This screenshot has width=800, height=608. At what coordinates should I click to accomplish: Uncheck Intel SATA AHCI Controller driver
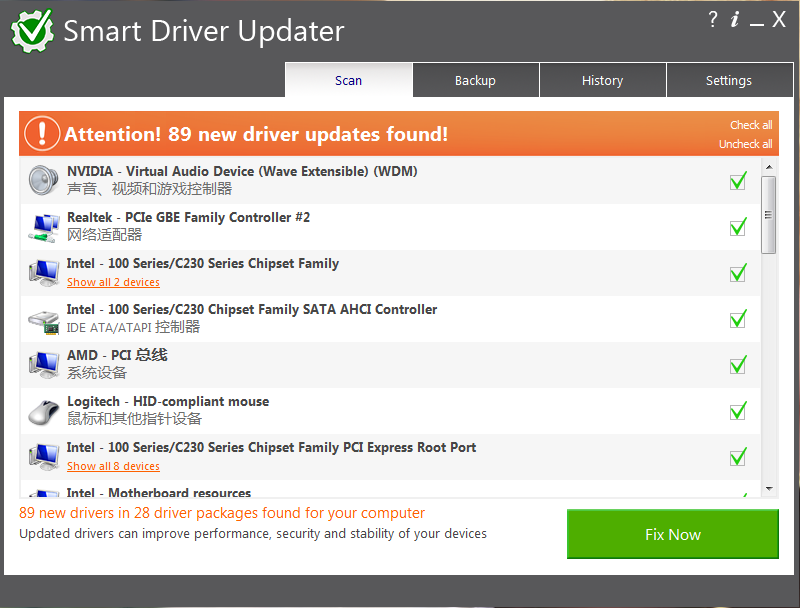pyautogui.click(x=738, y=319)
